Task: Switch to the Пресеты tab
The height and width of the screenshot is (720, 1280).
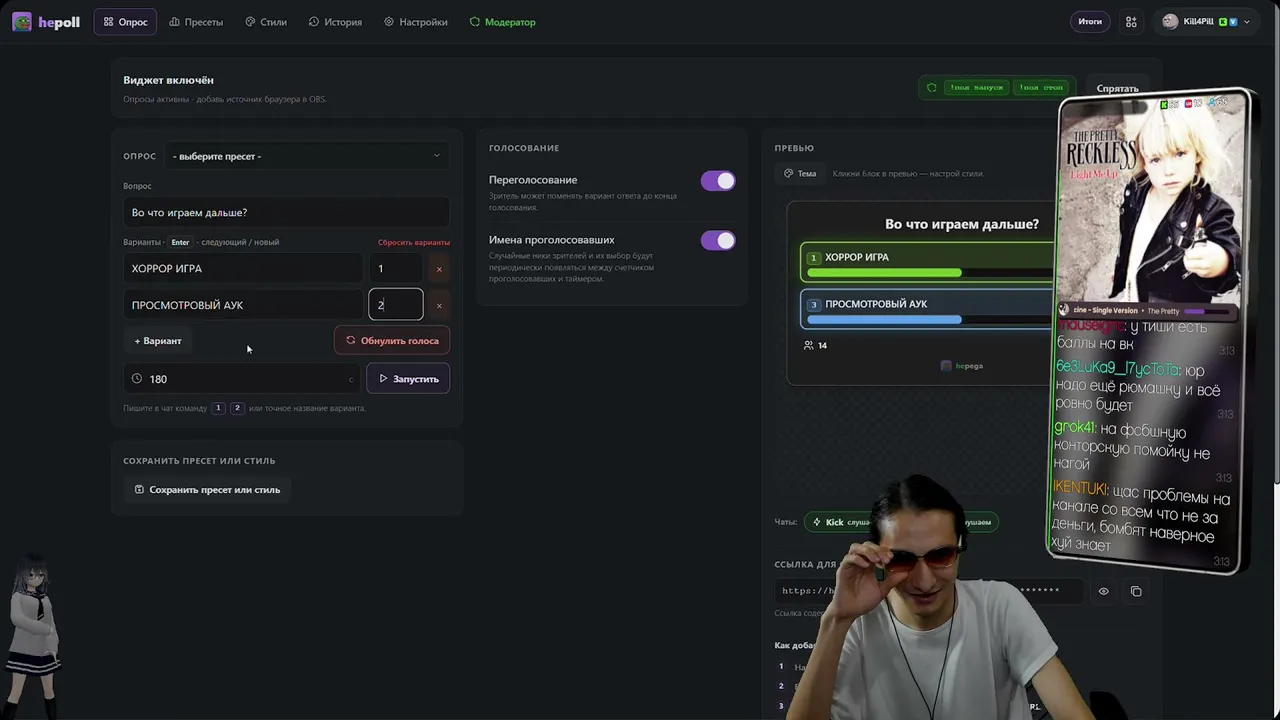Action: [x=196, y=22]
